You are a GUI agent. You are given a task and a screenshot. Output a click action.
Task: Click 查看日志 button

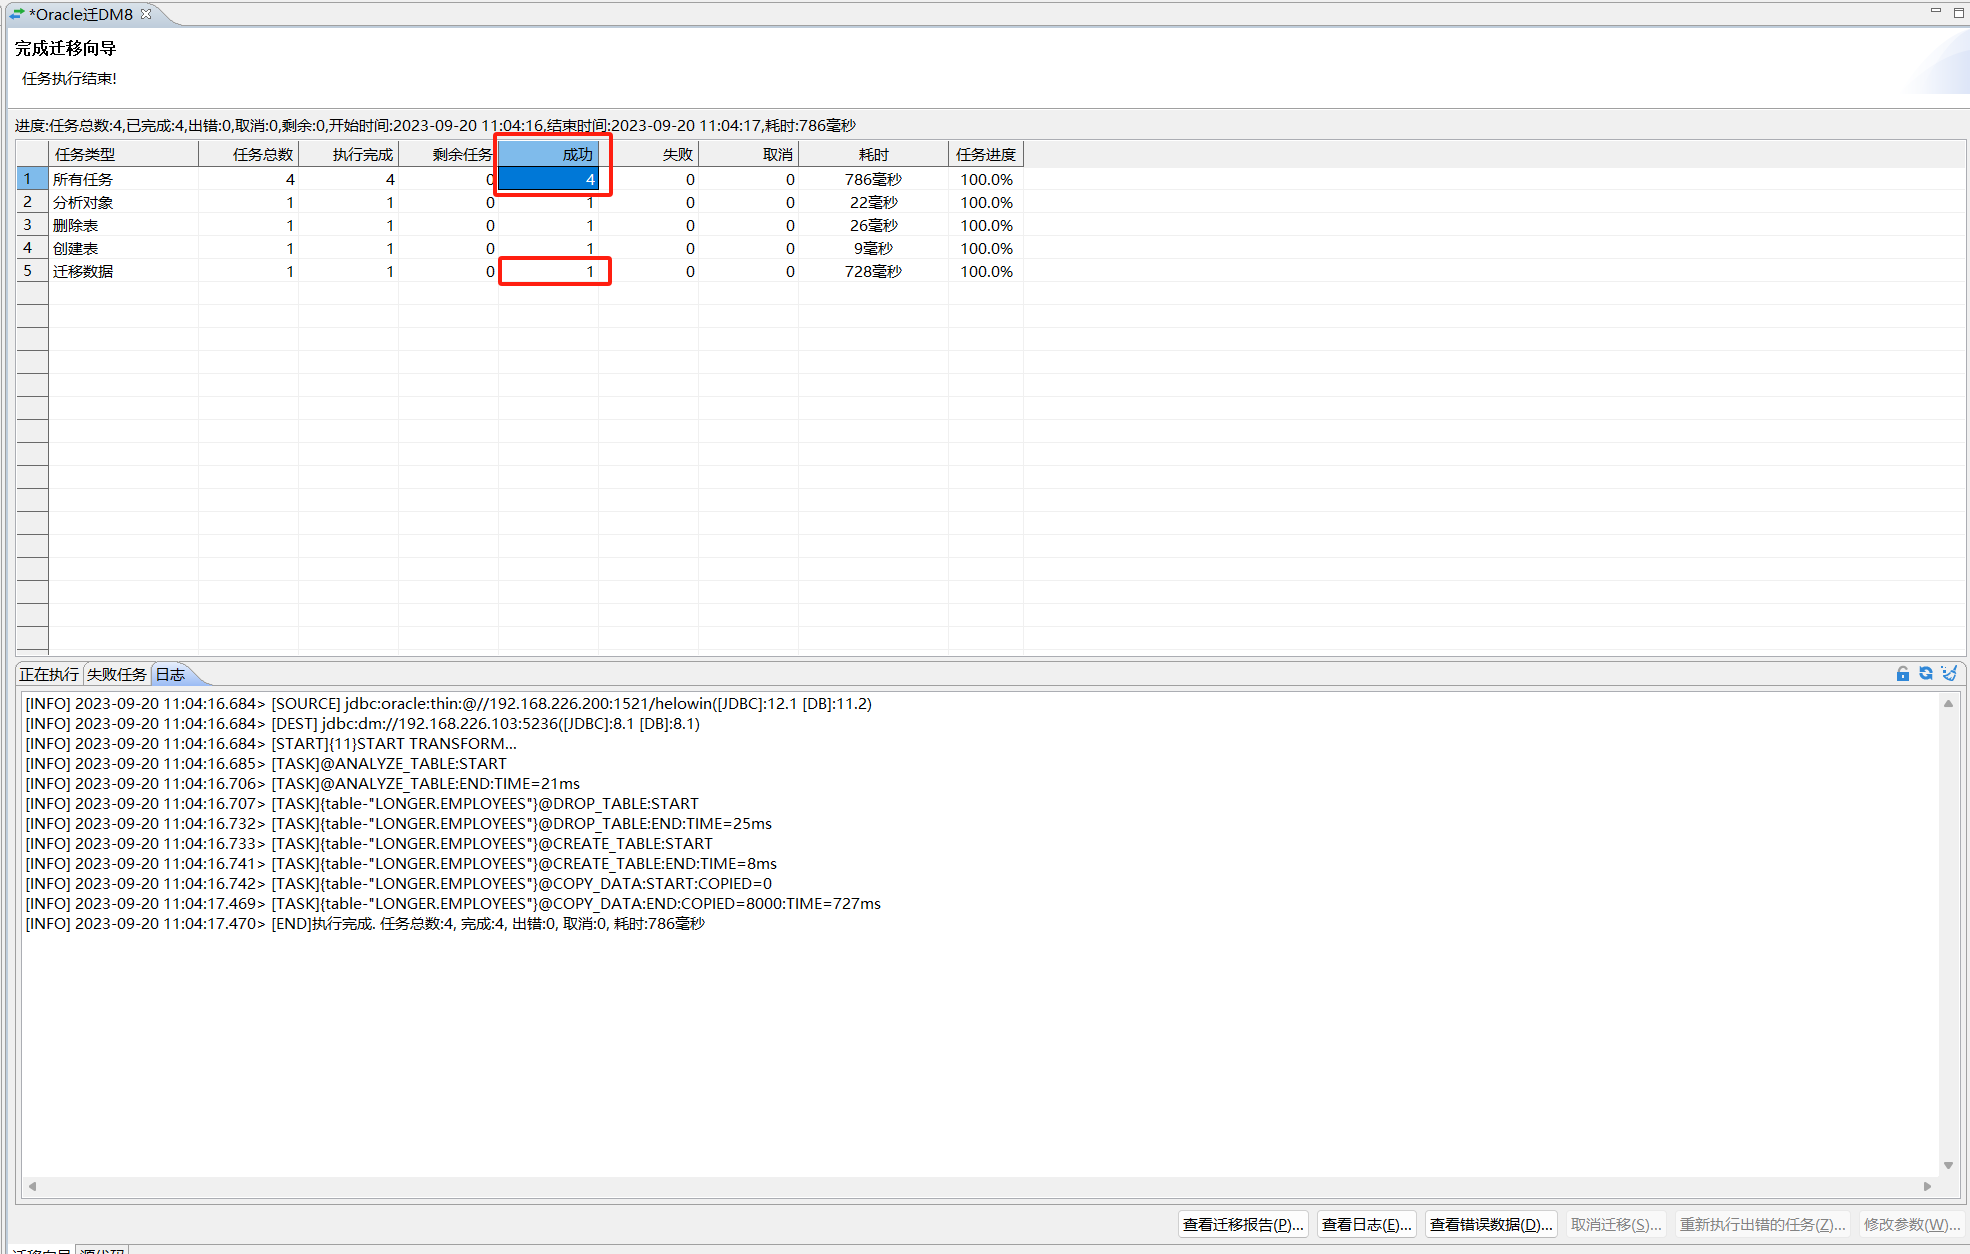tap(1366, 1224)
